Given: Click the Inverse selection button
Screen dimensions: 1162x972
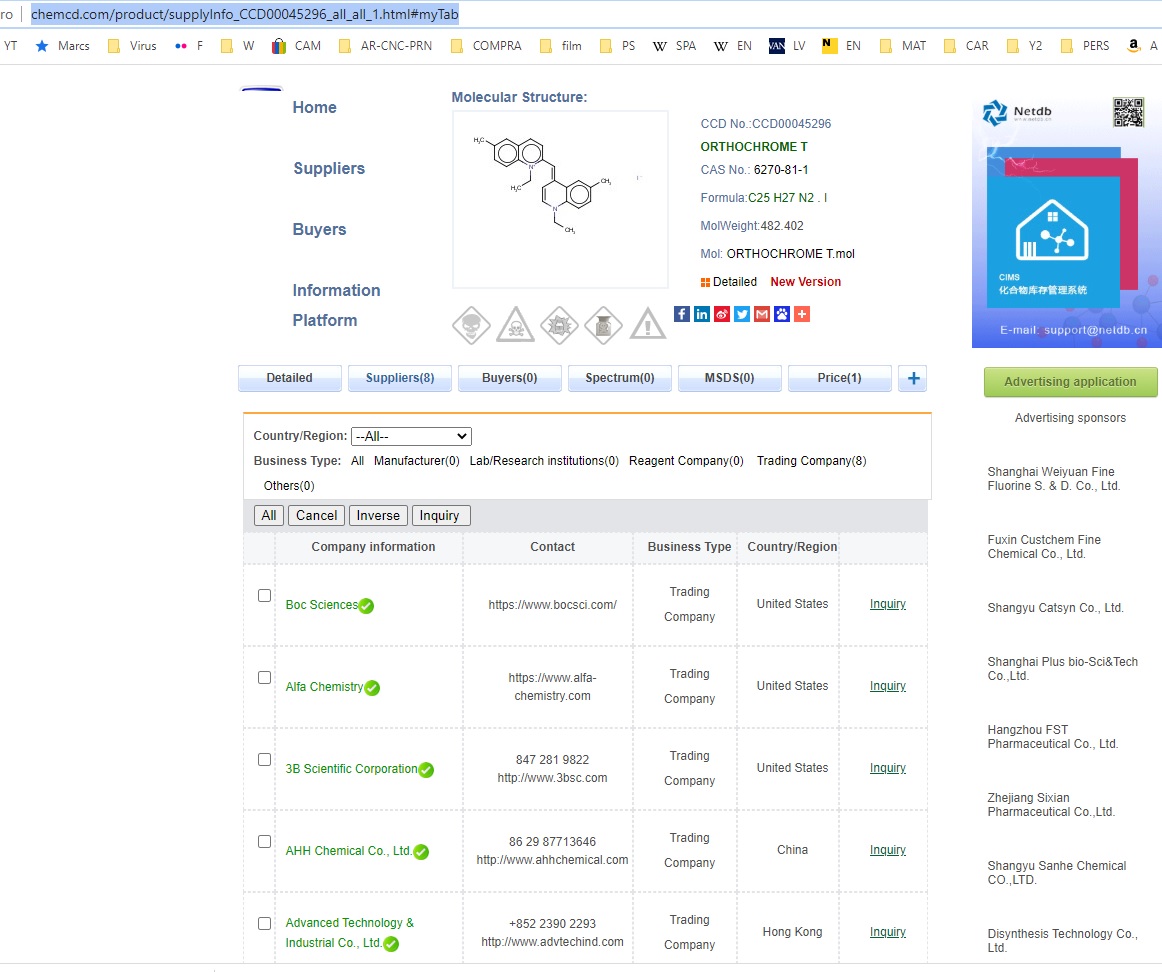Looking at the screenshot, I should (x=378, y=516).
